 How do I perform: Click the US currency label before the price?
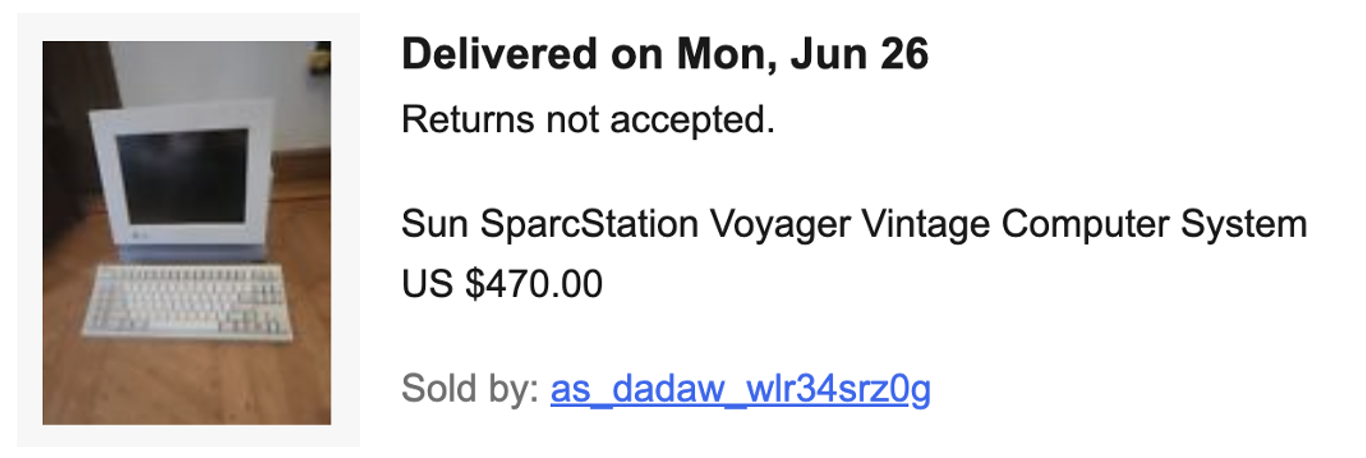428,285
